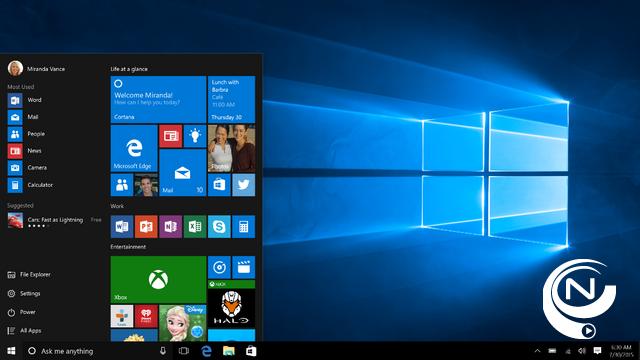The width and height of the screenshot is (640, 360).
Task: Open Settings from the Start menu
Action: (x=24, y=293)
